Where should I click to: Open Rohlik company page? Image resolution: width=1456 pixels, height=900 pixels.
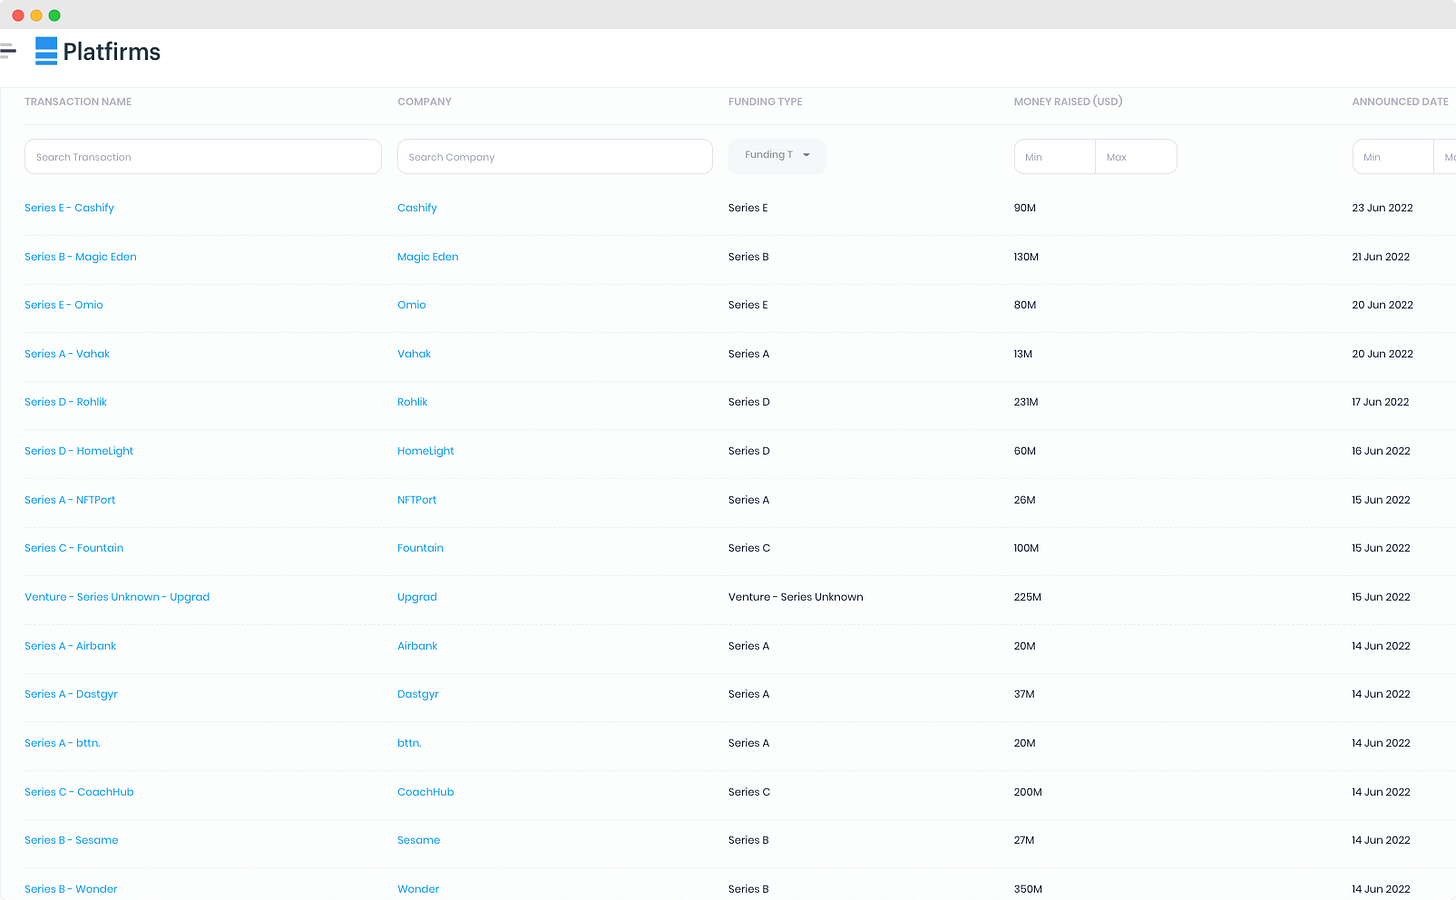tap(412, 402)
